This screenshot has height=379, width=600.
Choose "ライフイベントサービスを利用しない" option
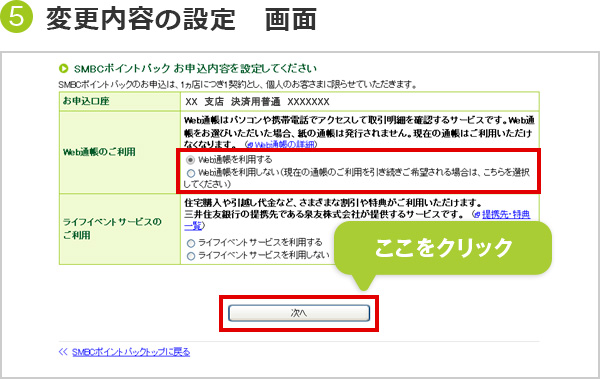(x=191, y=256)
